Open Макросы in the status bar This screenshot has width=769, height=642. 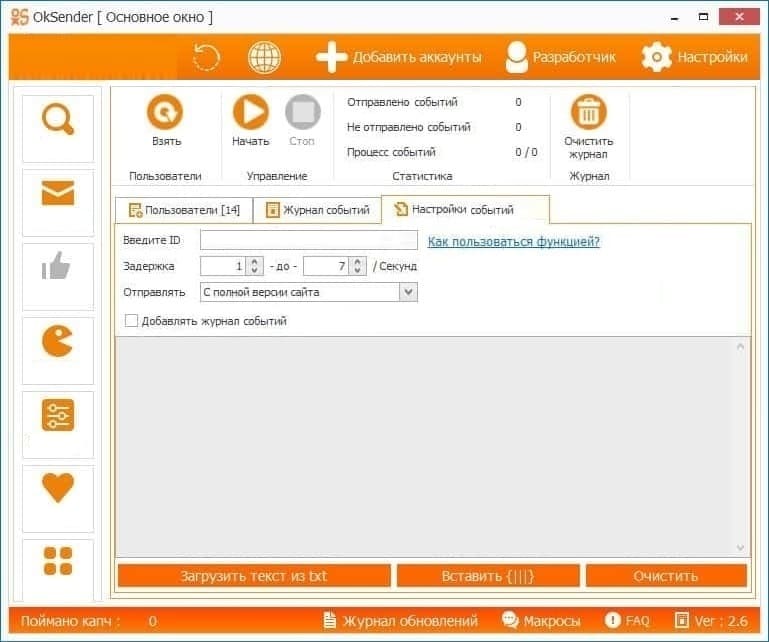point(541,621)
